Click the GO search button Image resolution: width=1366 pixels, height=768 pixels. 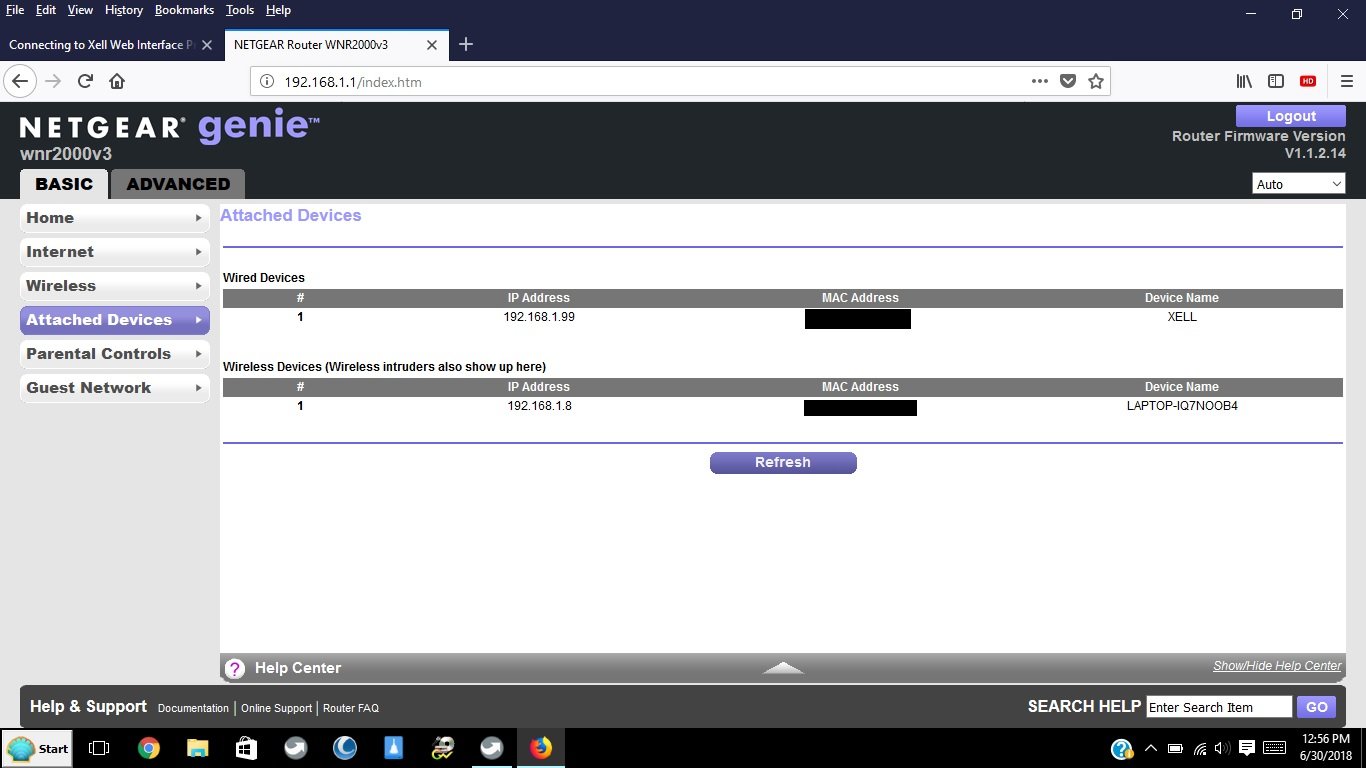pos(1317,707)
